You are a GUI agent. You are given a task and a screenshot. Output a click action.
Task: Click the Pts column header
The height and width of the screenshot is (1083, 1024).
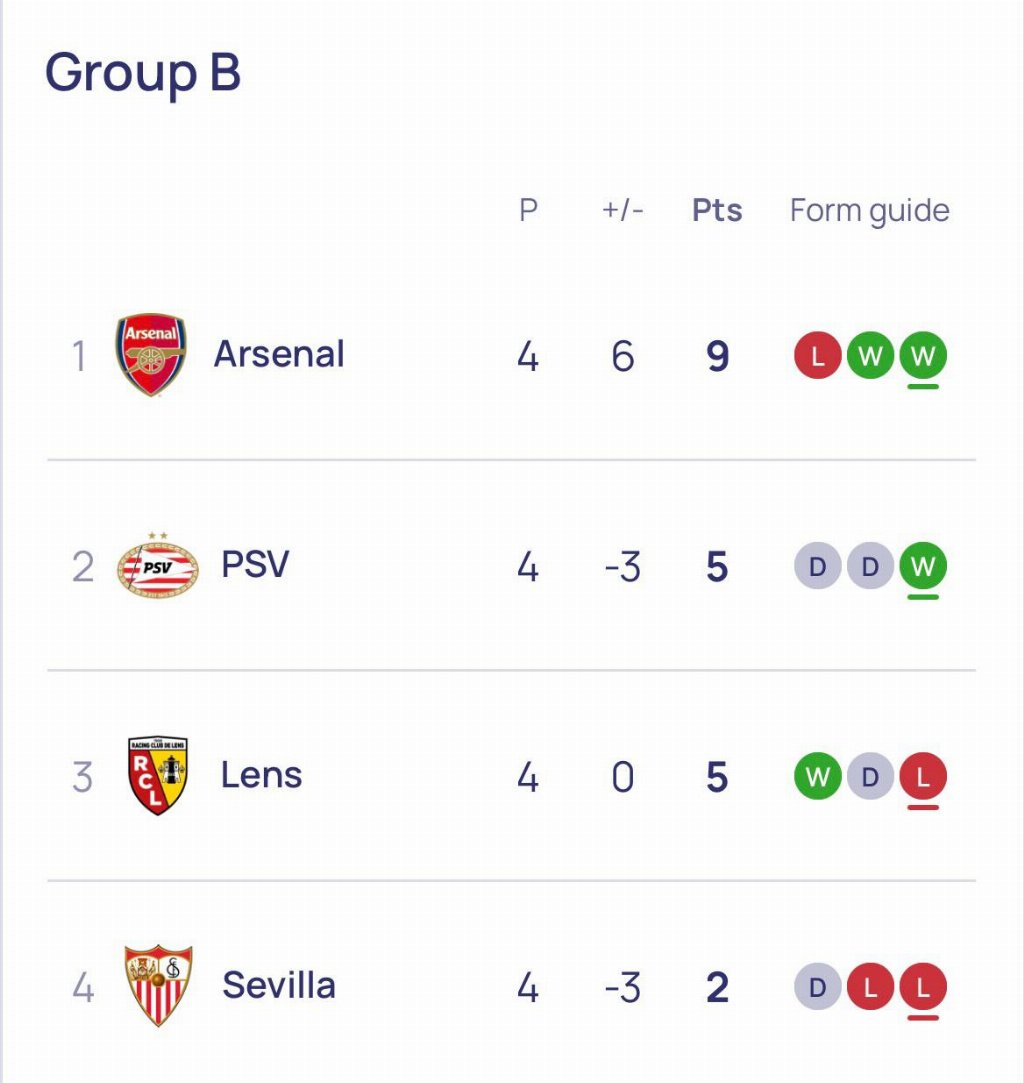[717, 211]
